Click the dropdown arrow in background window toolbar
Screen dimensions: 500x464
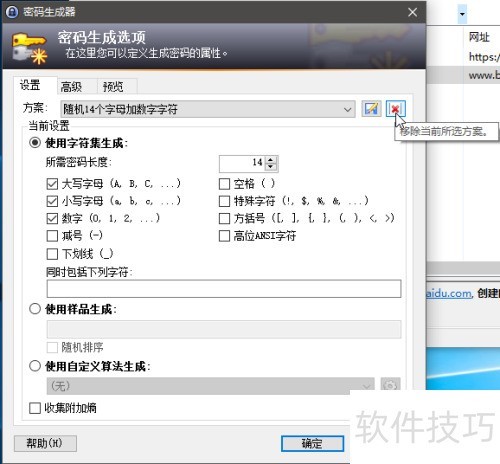462,14
